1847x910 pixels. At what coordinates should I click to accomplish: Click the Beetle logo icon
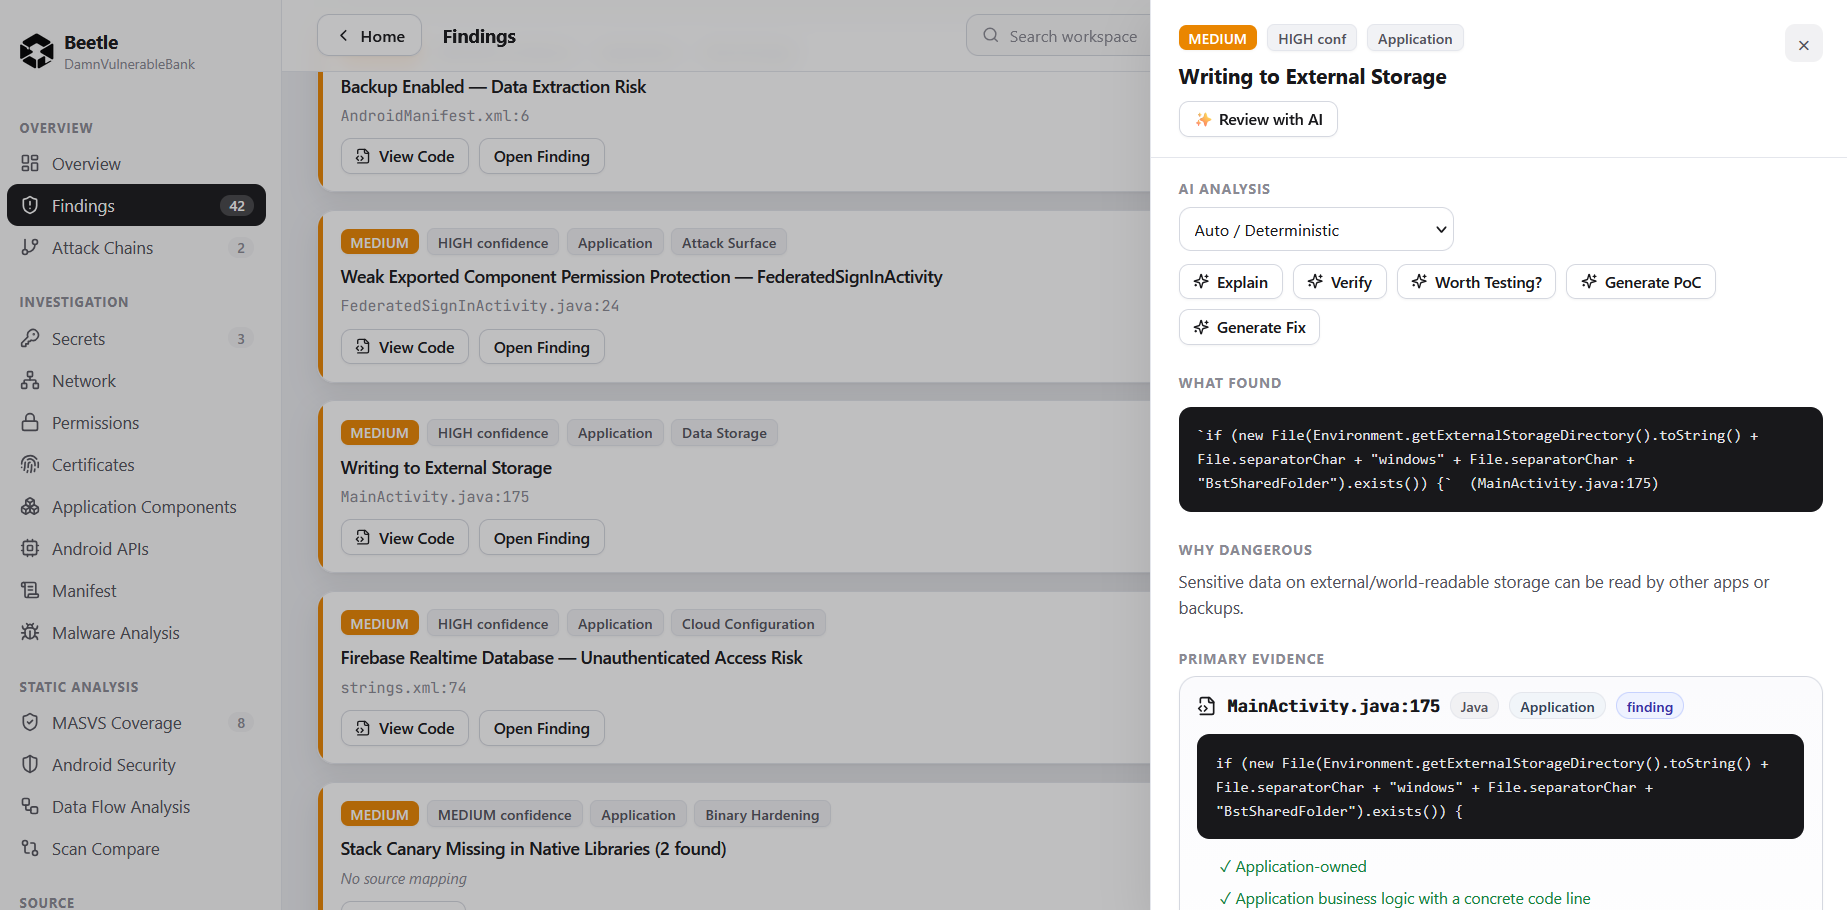[x=37, y=51]
